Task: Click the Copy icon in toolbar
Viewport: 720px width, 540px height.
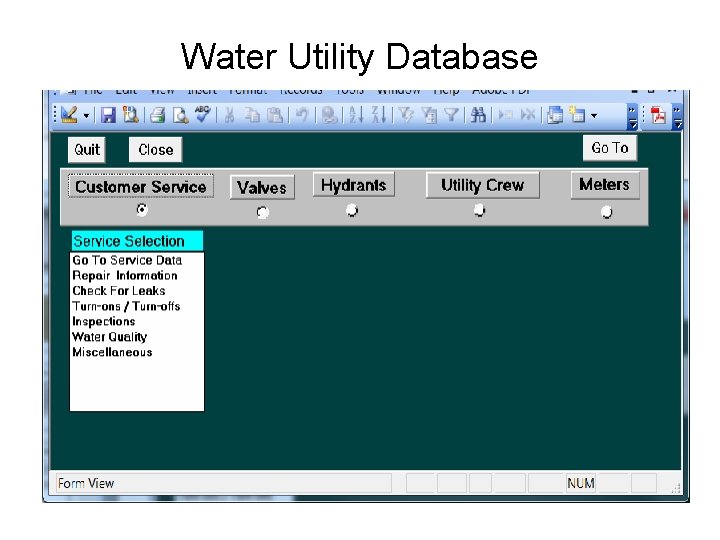Action: [252, 115]
